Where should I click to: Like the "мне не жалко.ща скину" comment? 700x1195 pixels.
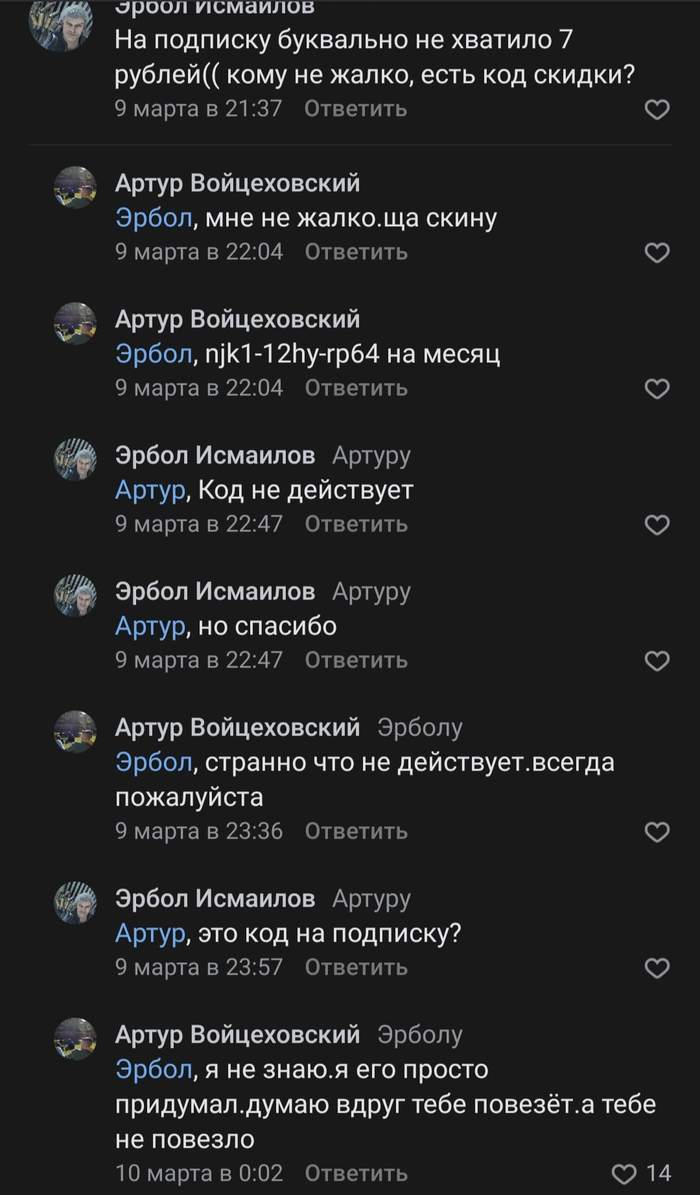click(656, 253)
